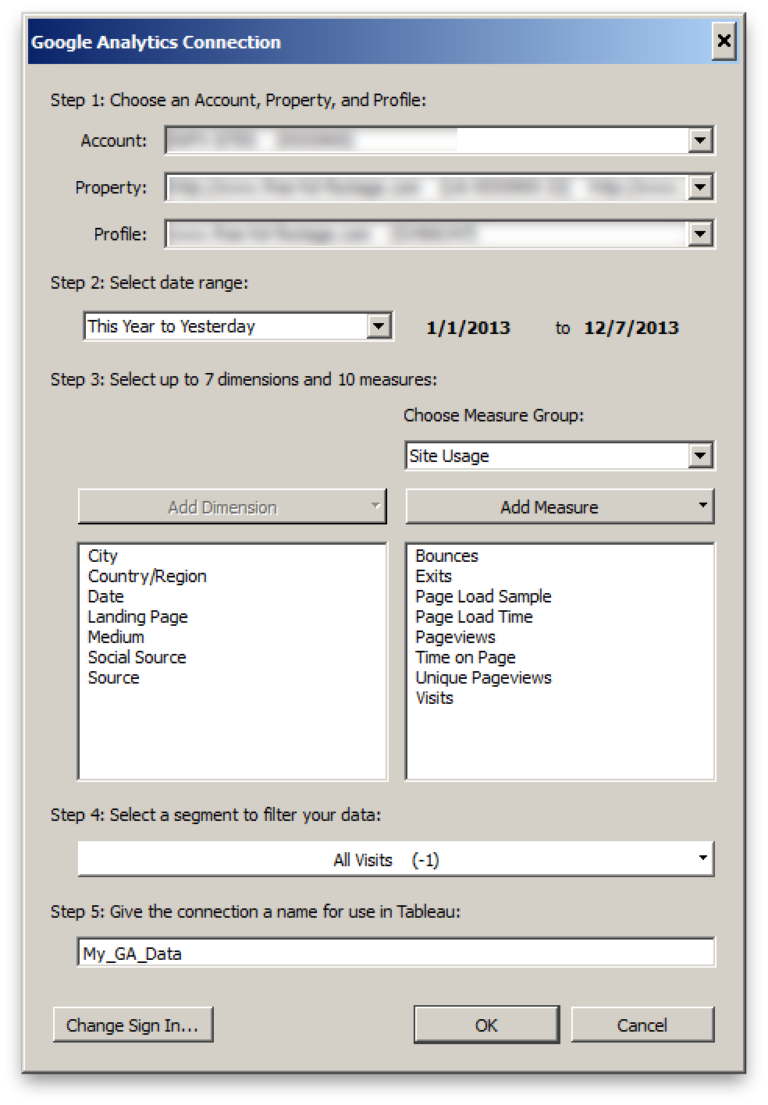Close the Google Analytics Connection dialog
The image size is (768, 1105).
(x=724, y=42)
